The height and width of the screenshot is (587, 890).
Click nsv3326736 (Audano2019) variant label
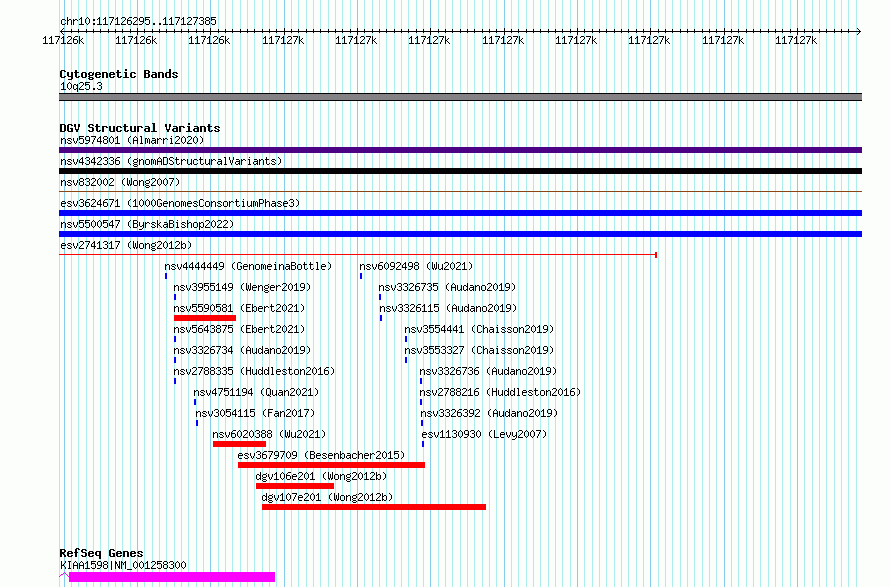pyautogui.click(x=488, y=371)
